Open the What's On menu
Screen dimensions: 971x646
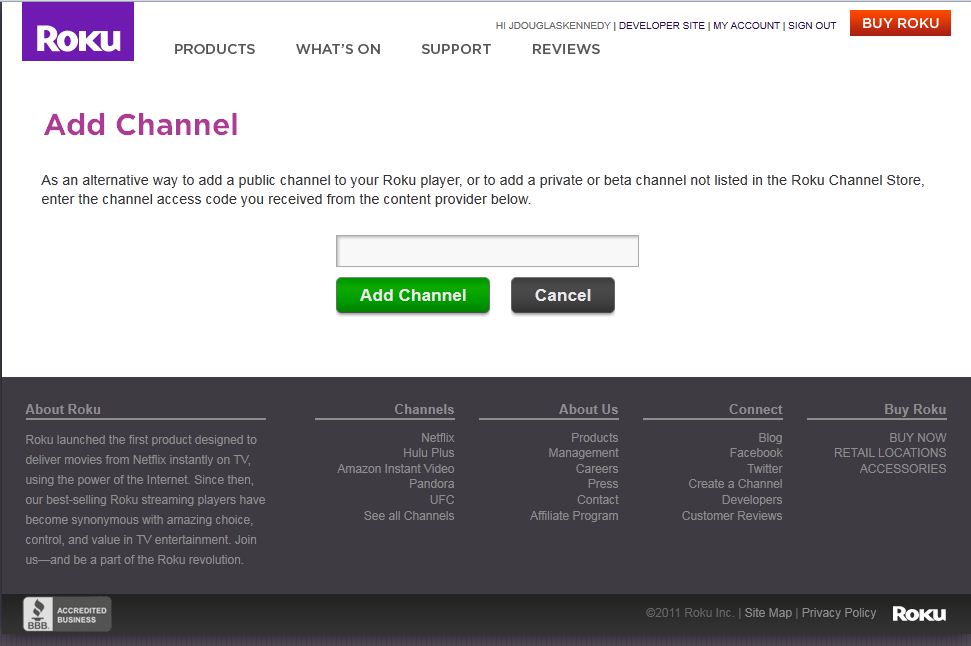tap(338, 49)
